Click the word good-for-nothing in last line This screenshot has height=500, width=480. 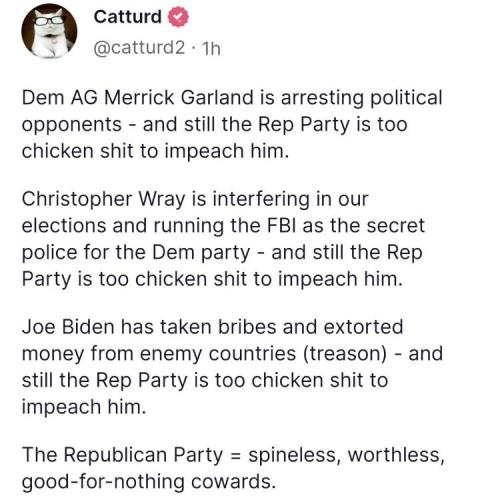point(103,482)
